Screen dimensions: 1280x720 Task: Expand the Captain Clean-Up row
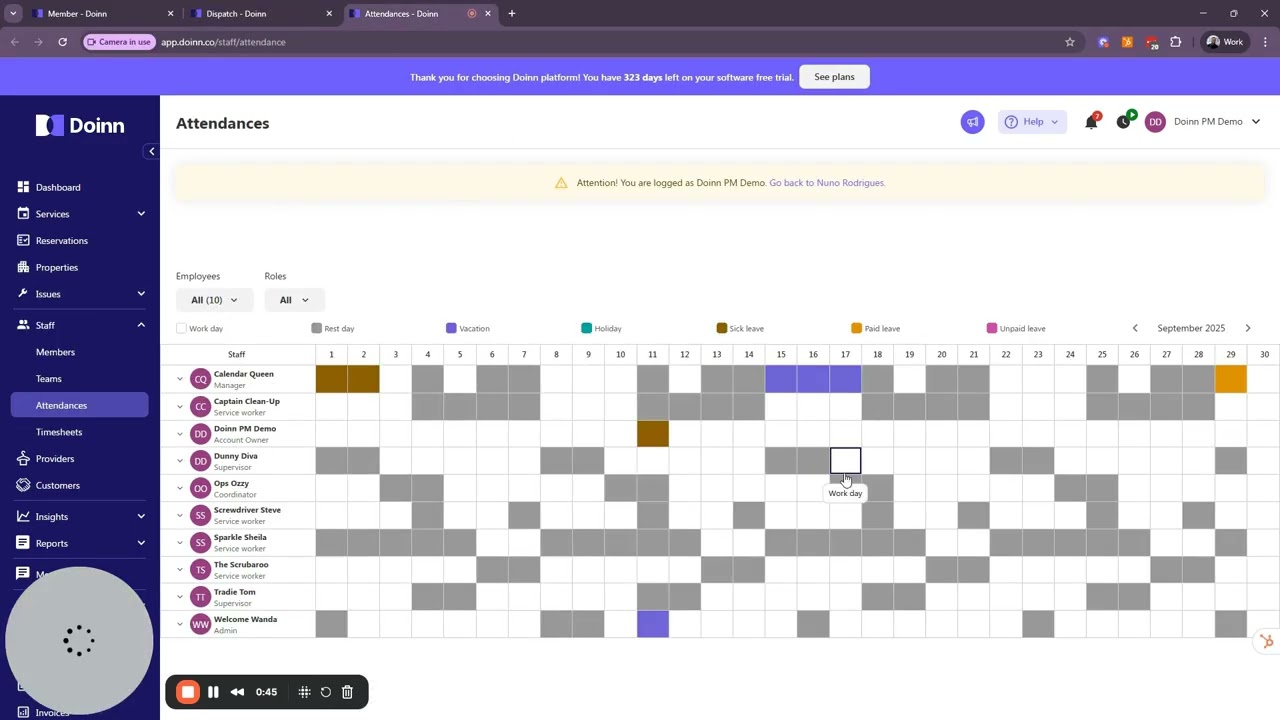click(180, 406)
